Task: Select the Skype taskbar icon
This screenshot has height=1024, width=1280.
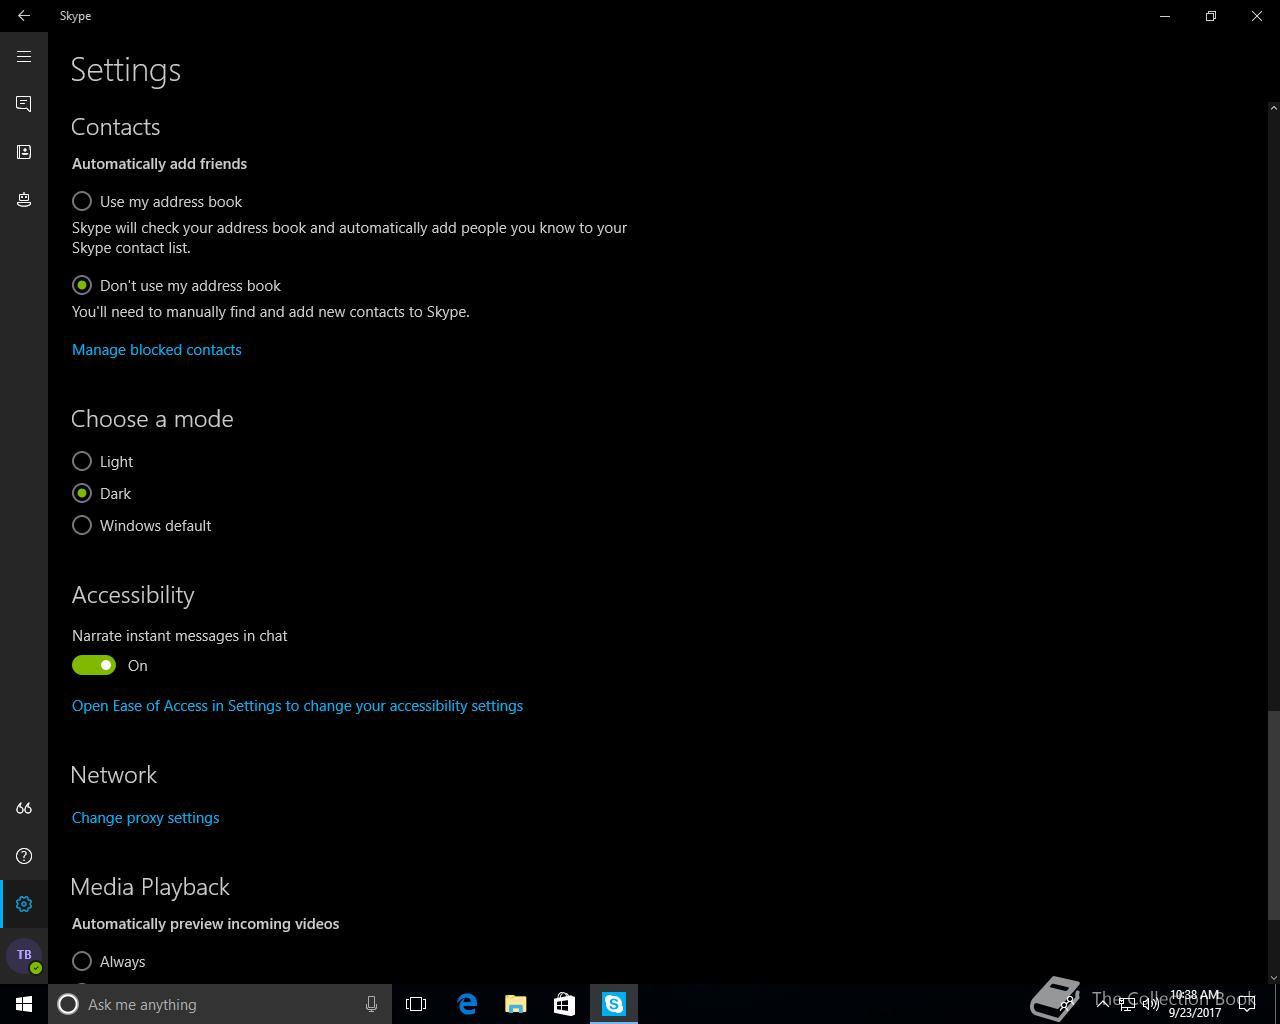Action: [614, 1004]
